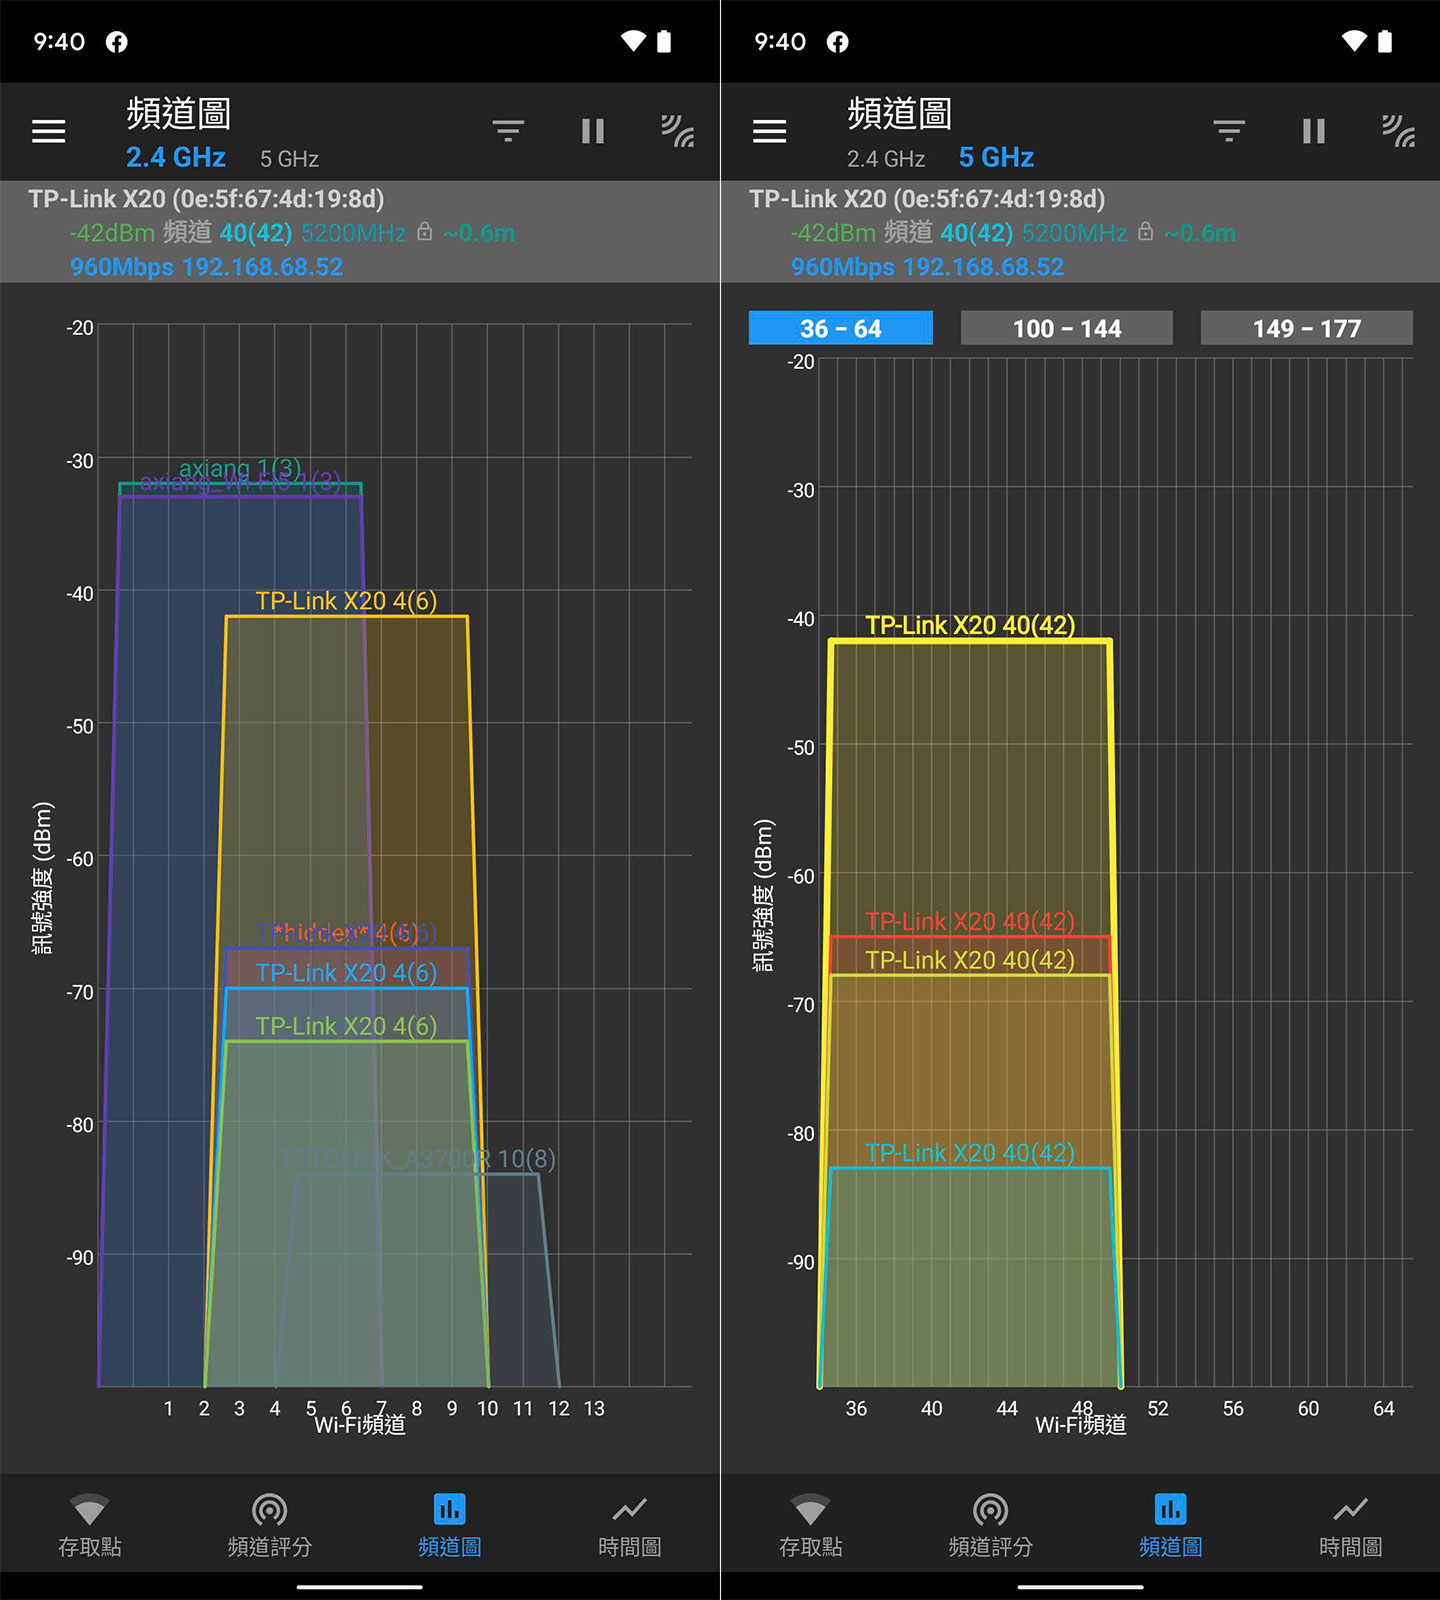Open 時間圖 tab on left screen
The width and height of the screenshot is (1440, 1600).
(x=630, y=1526)
